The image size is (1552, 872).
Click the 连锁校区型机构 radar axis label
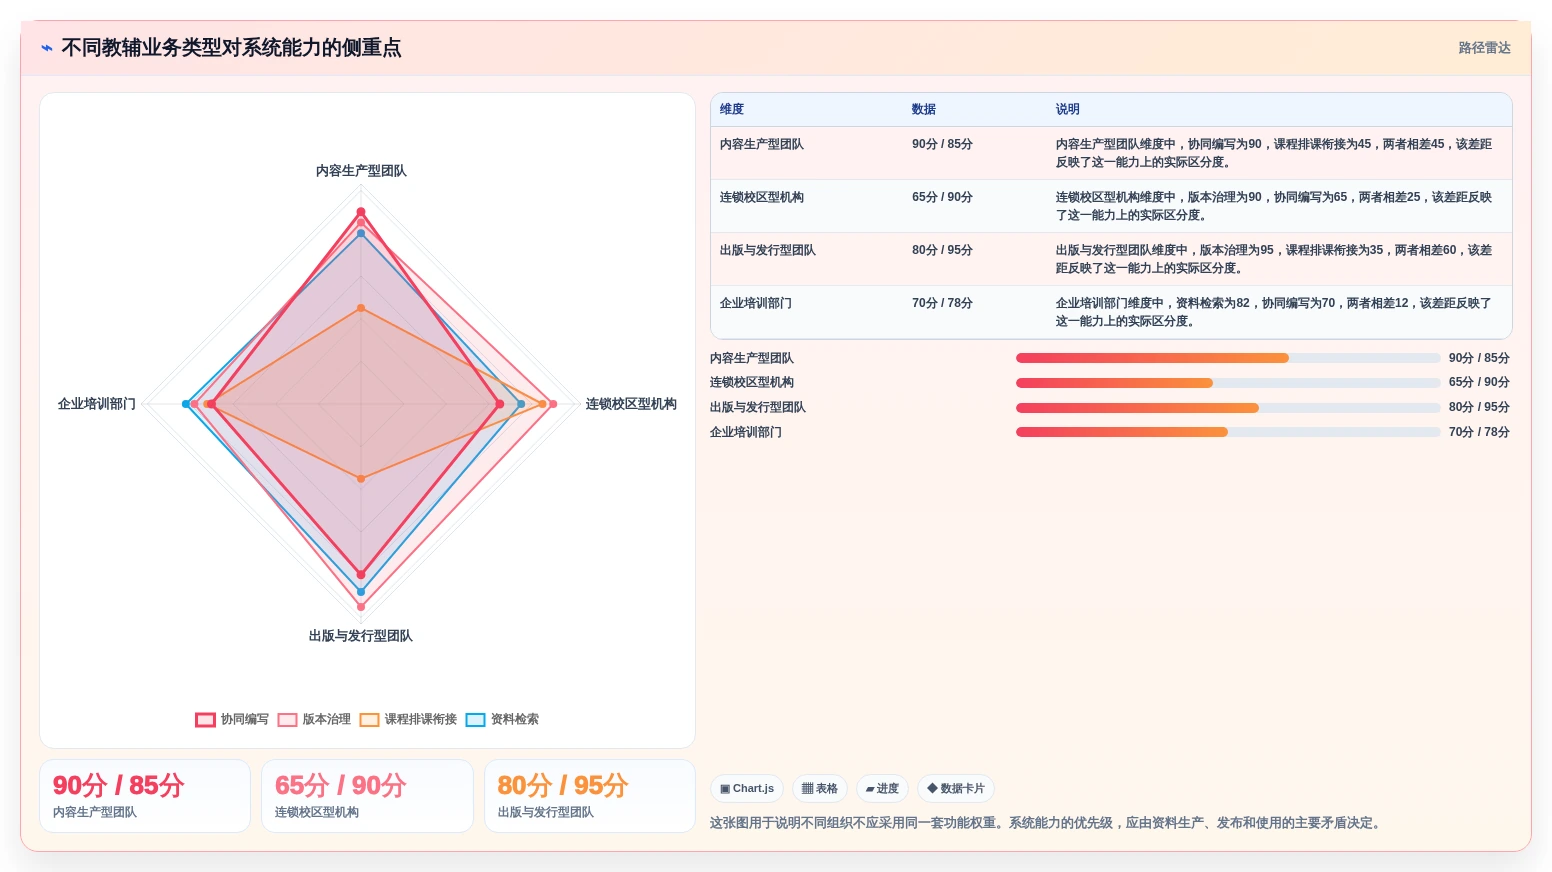[631, 404]
